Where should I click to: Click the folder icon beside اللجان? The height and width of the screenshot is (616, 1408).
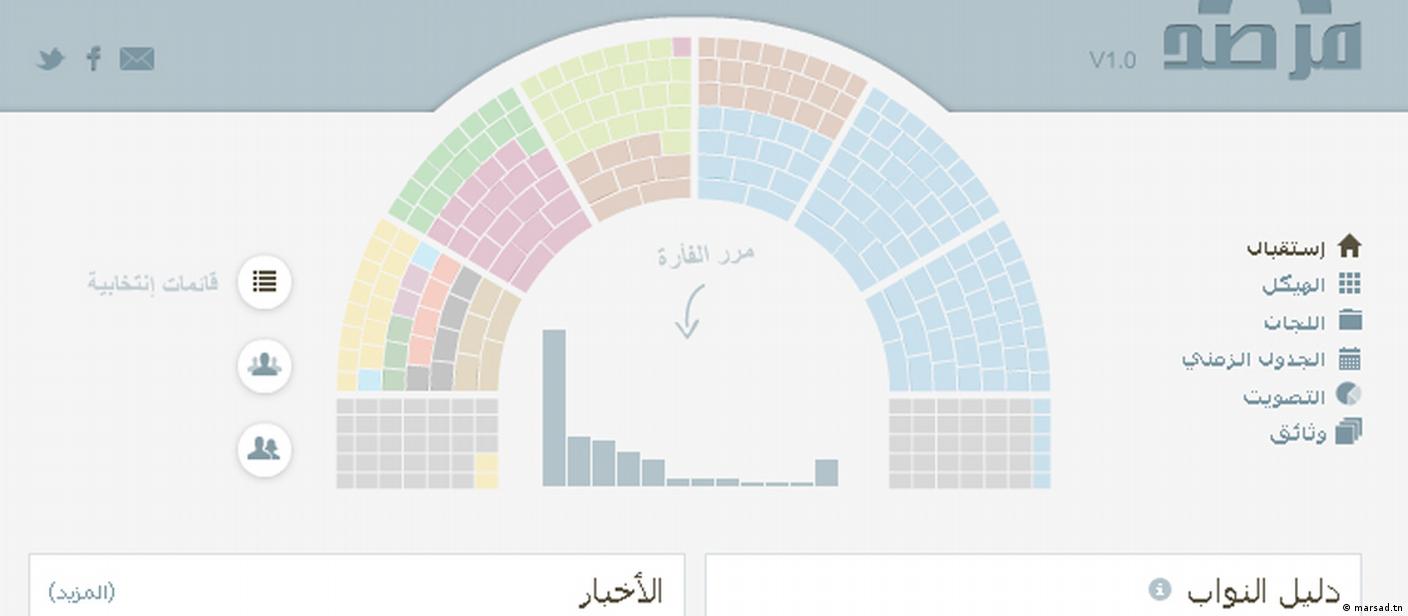[1349, 321]
